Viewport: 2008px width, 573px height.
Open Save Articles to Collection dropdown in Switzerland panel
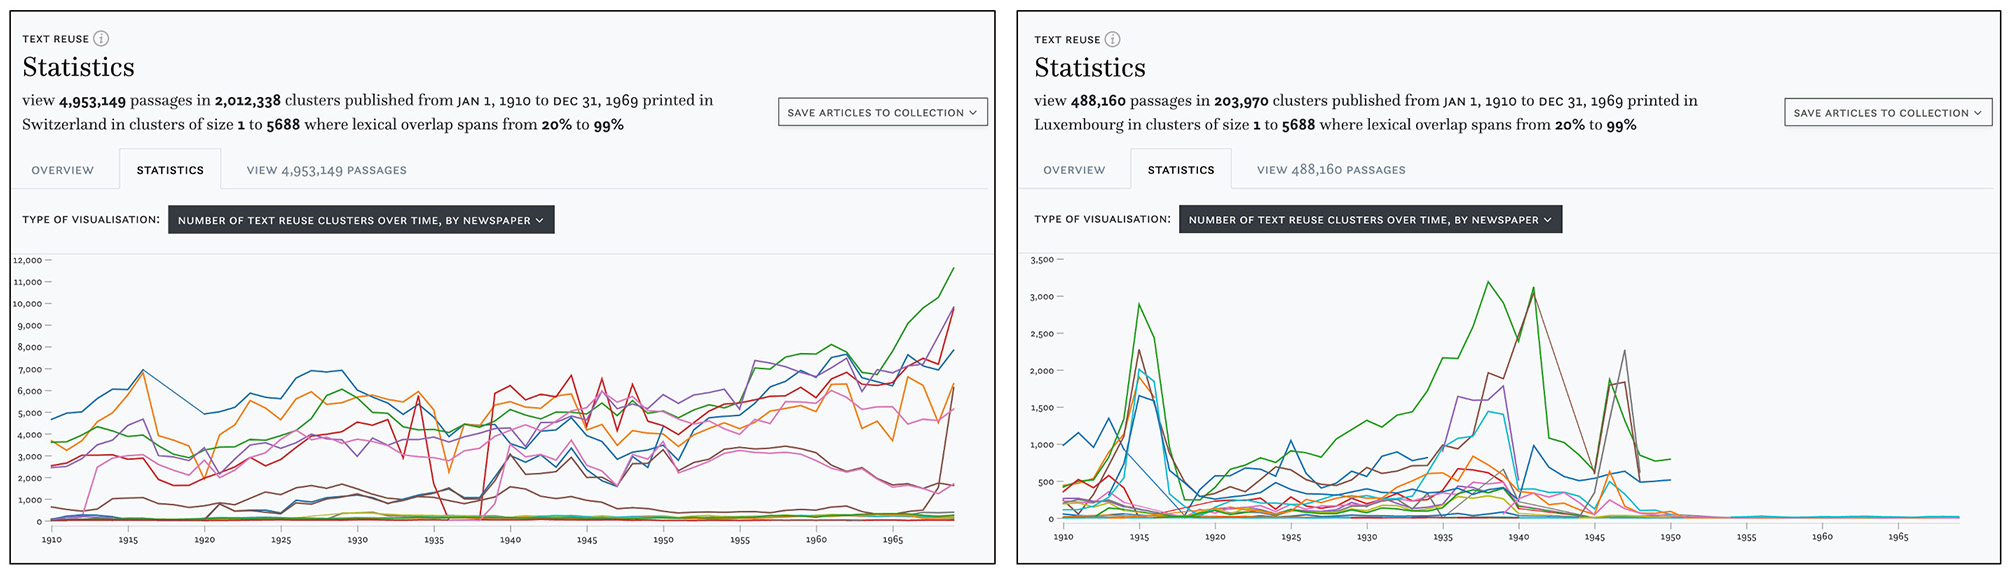click(882, 112)
